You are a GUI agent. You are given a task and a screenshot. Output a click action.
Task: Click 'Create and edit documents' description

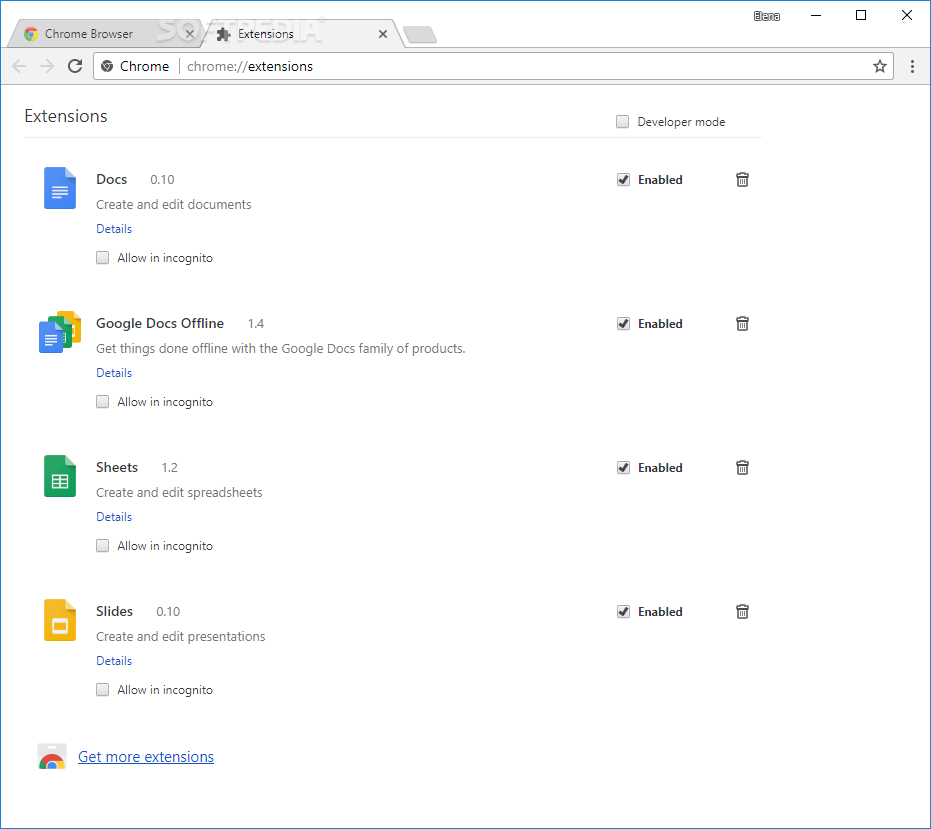[x=174, y=204]
